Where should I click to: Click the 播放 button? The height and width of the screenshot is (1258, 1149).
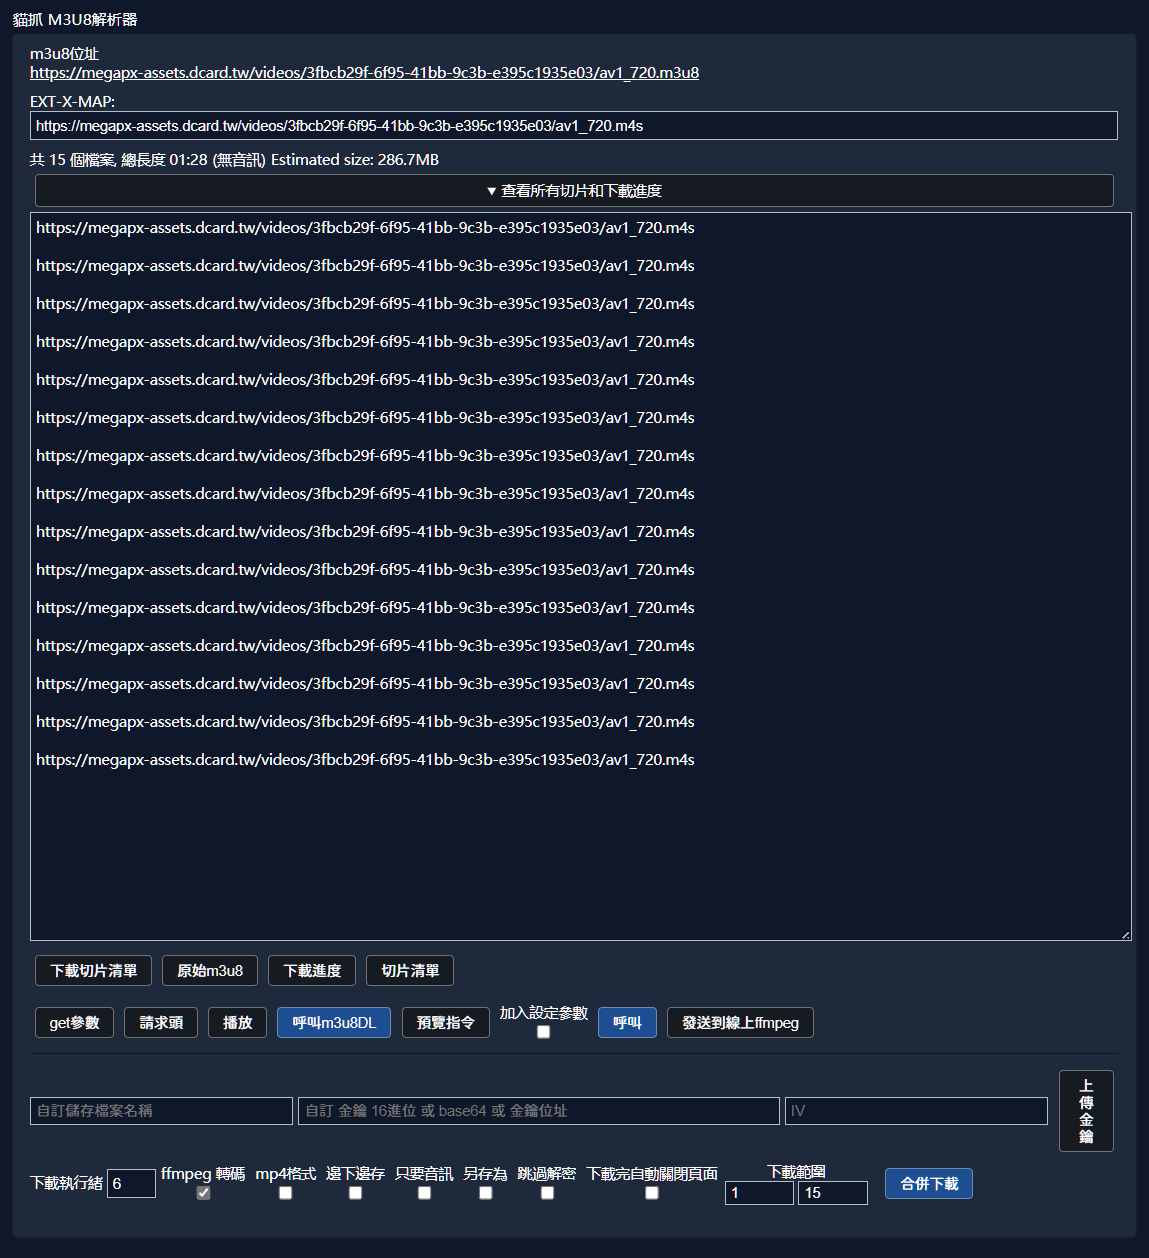pyautogui.click(x=237, y=1022)
